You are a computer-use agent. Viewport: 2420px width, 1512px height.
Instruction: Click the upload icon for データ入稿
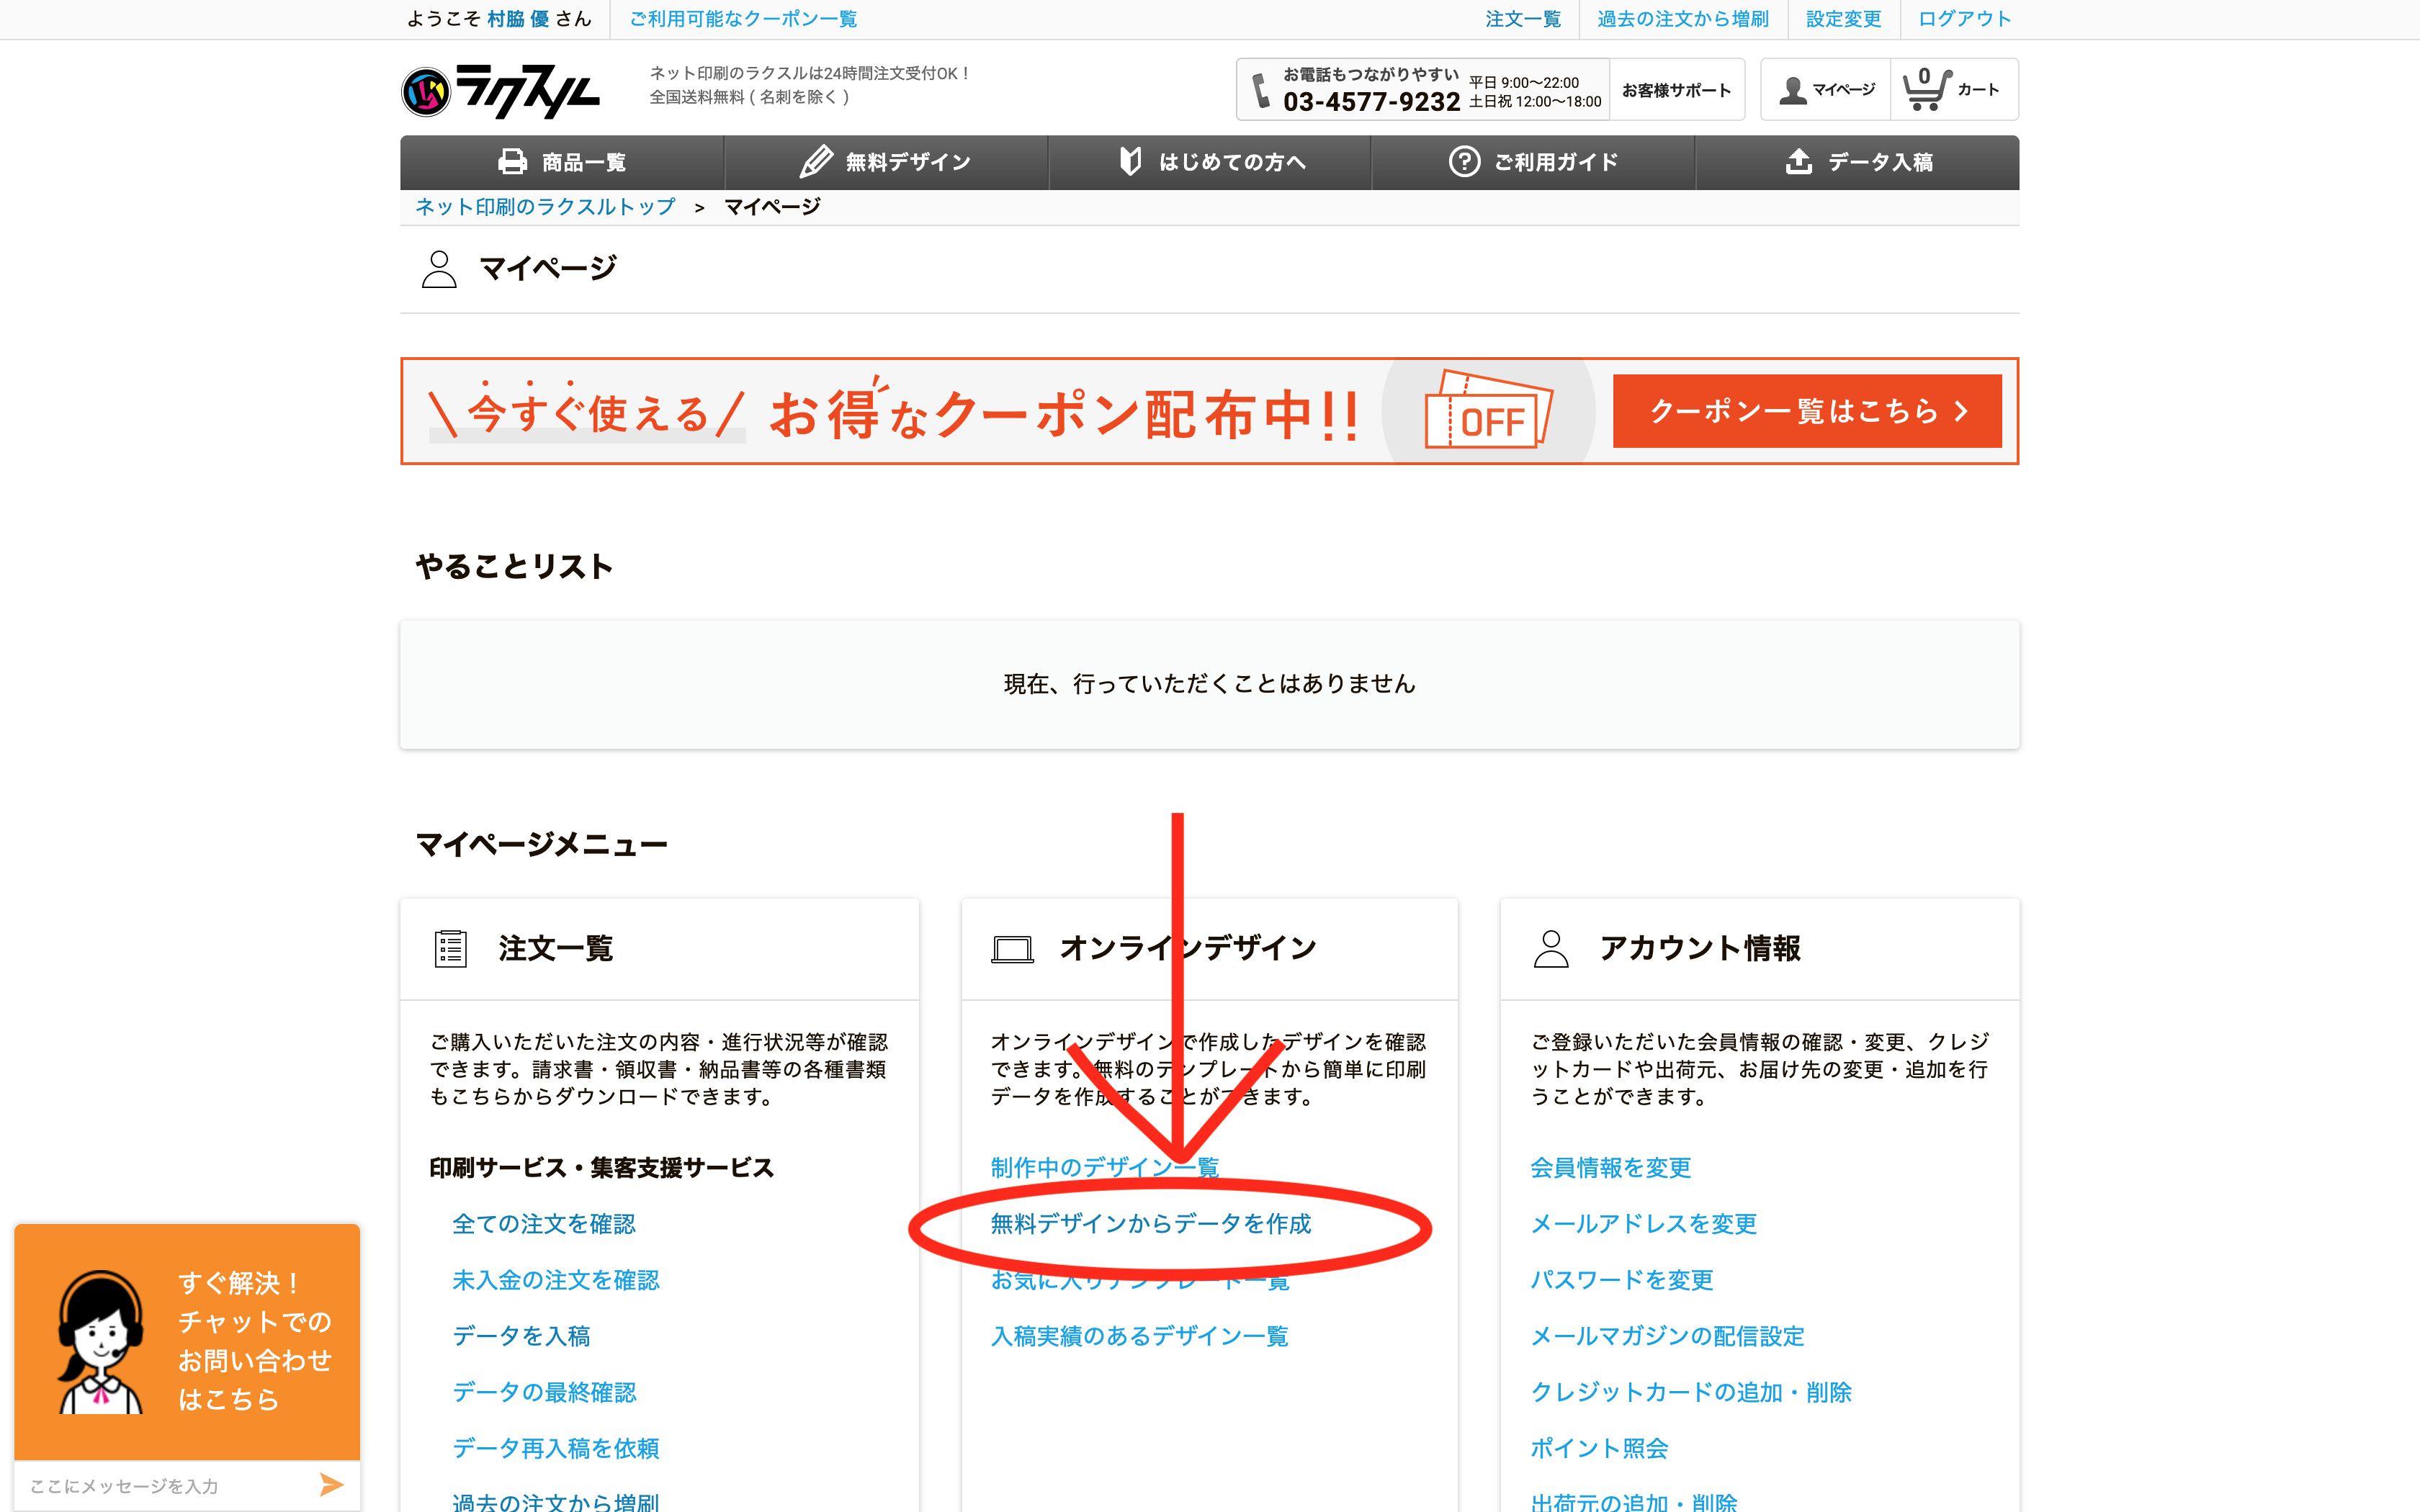pos(1798,162)
